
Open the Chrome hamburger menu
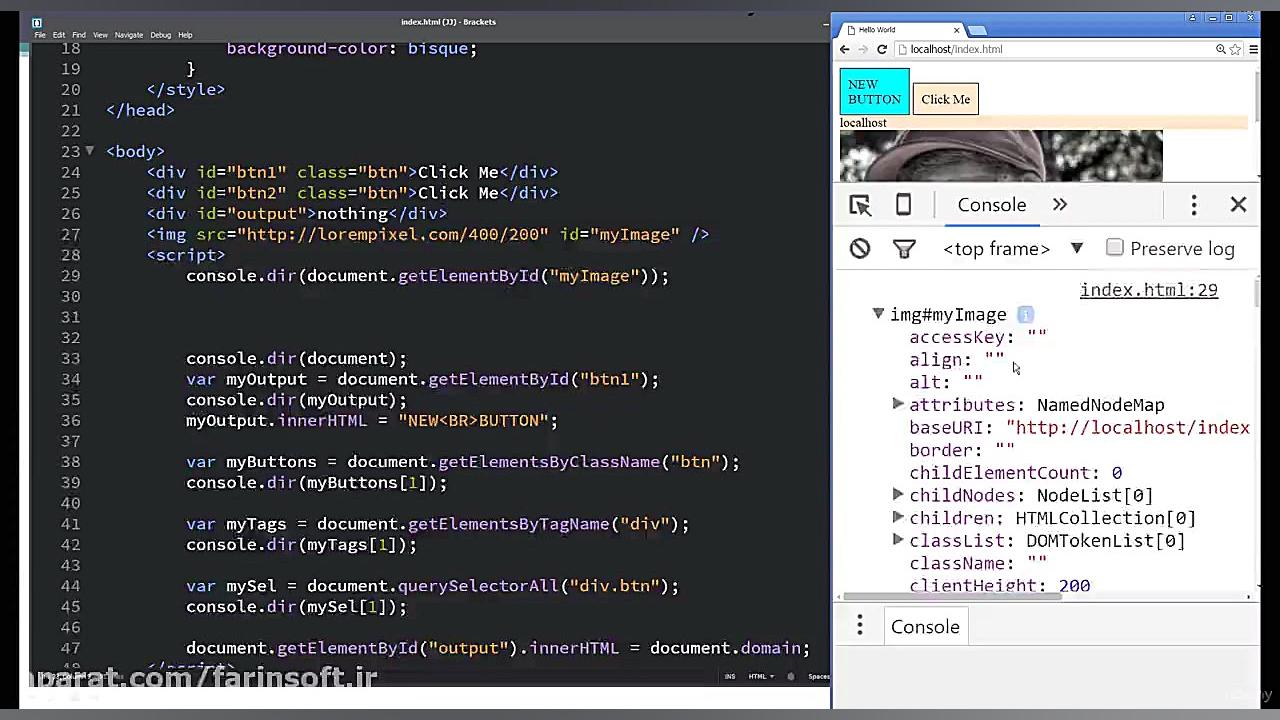point(1253,49)
